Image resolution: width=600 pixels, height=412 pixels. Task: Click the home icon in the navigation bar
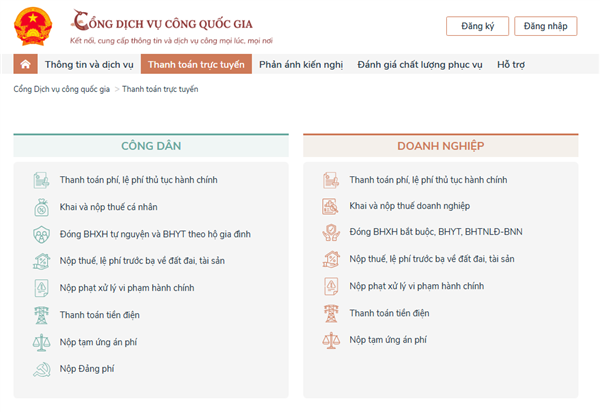[25, 64]
